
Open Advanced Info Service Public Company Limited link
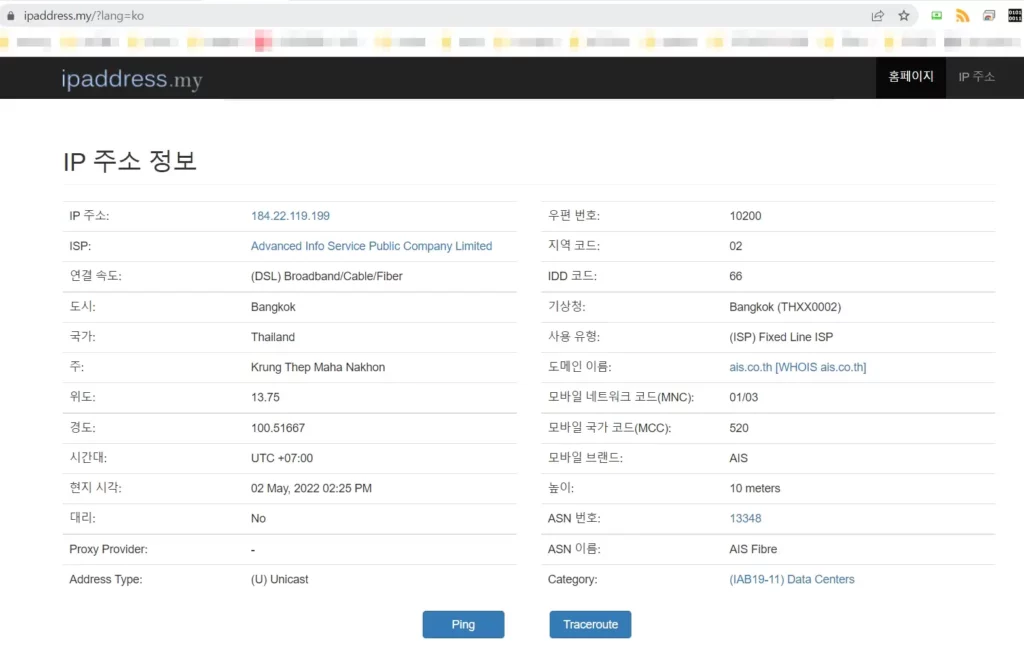[x=371, y=246]
